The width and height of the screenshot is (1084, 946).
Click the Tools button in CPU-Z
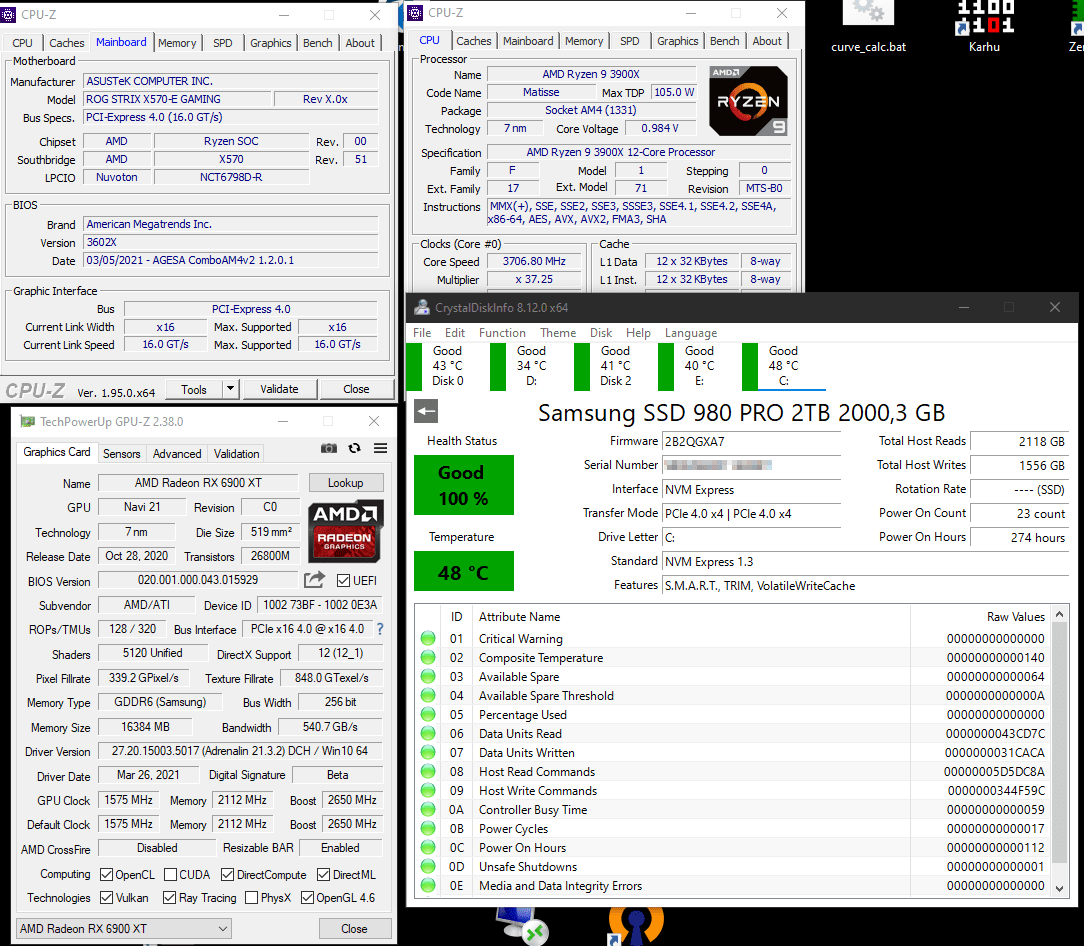(194, 389)
